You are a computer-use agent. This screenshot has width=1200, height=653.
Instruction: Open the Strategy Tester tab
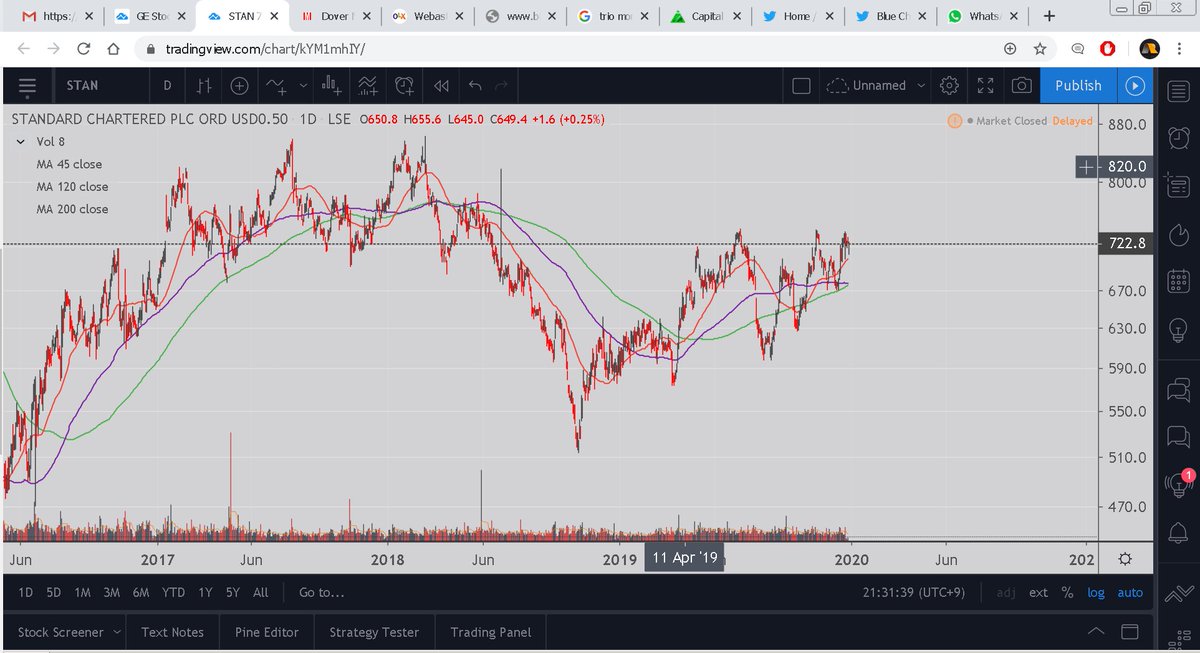[x=374, y=632]
